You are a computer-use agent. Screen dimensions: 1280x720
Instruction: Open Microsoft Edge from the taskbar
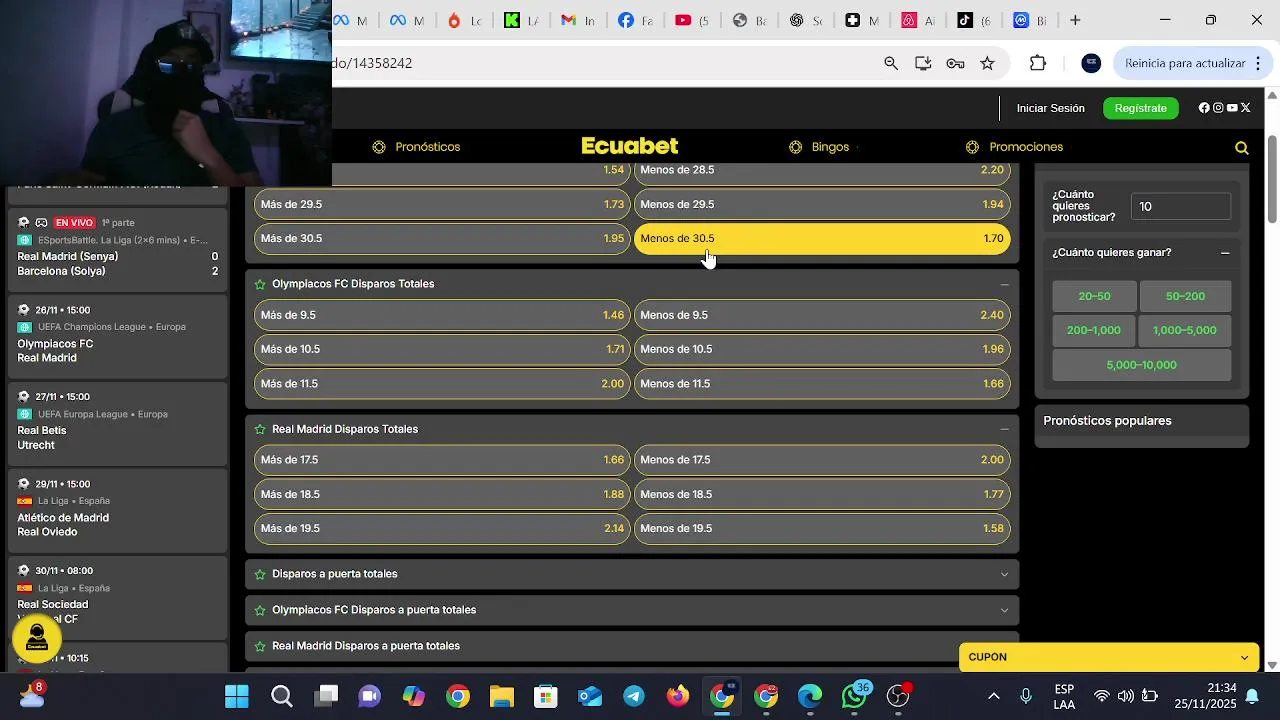pyautogui.click(x=810, y=696)
